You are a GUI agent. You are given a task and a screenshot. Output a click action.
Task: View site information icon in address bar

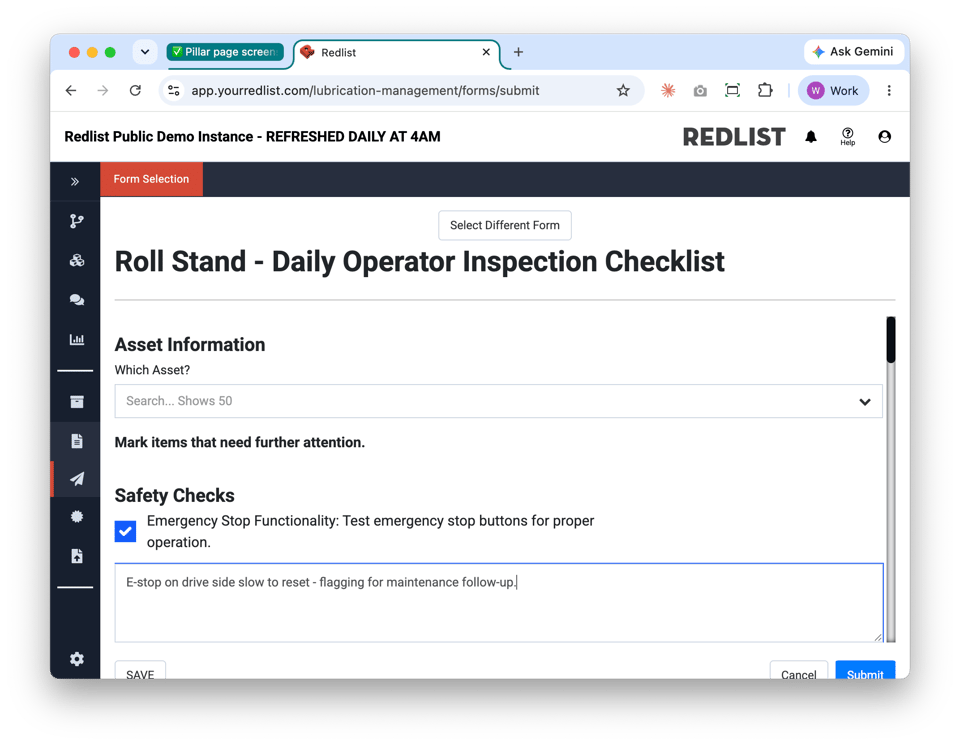[174, 91]
